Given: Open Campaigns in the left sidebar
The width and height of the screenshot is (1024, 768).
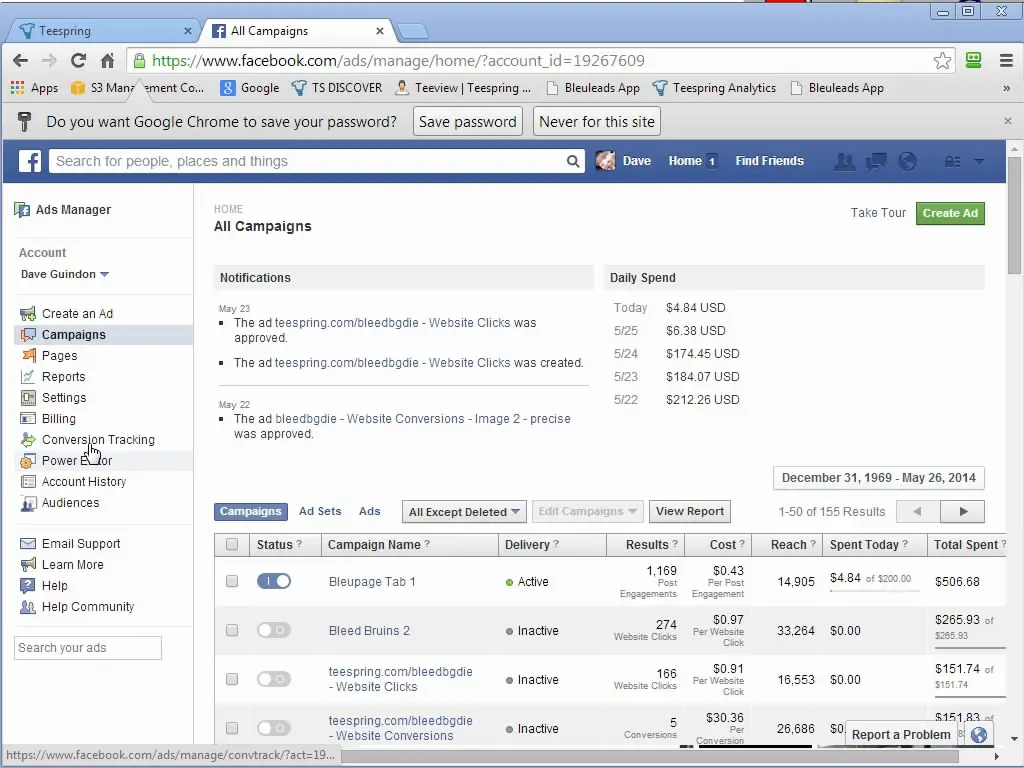Looking at the screenshot, I should 103,334.
